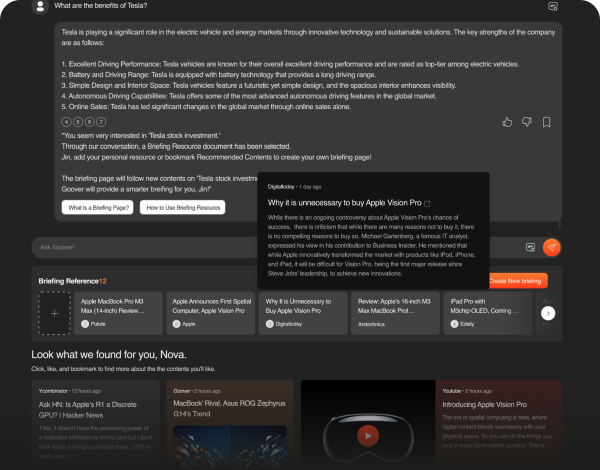Play the Apple Vision Pro video
Screen dimensions: 600x470
pos(368,436)
